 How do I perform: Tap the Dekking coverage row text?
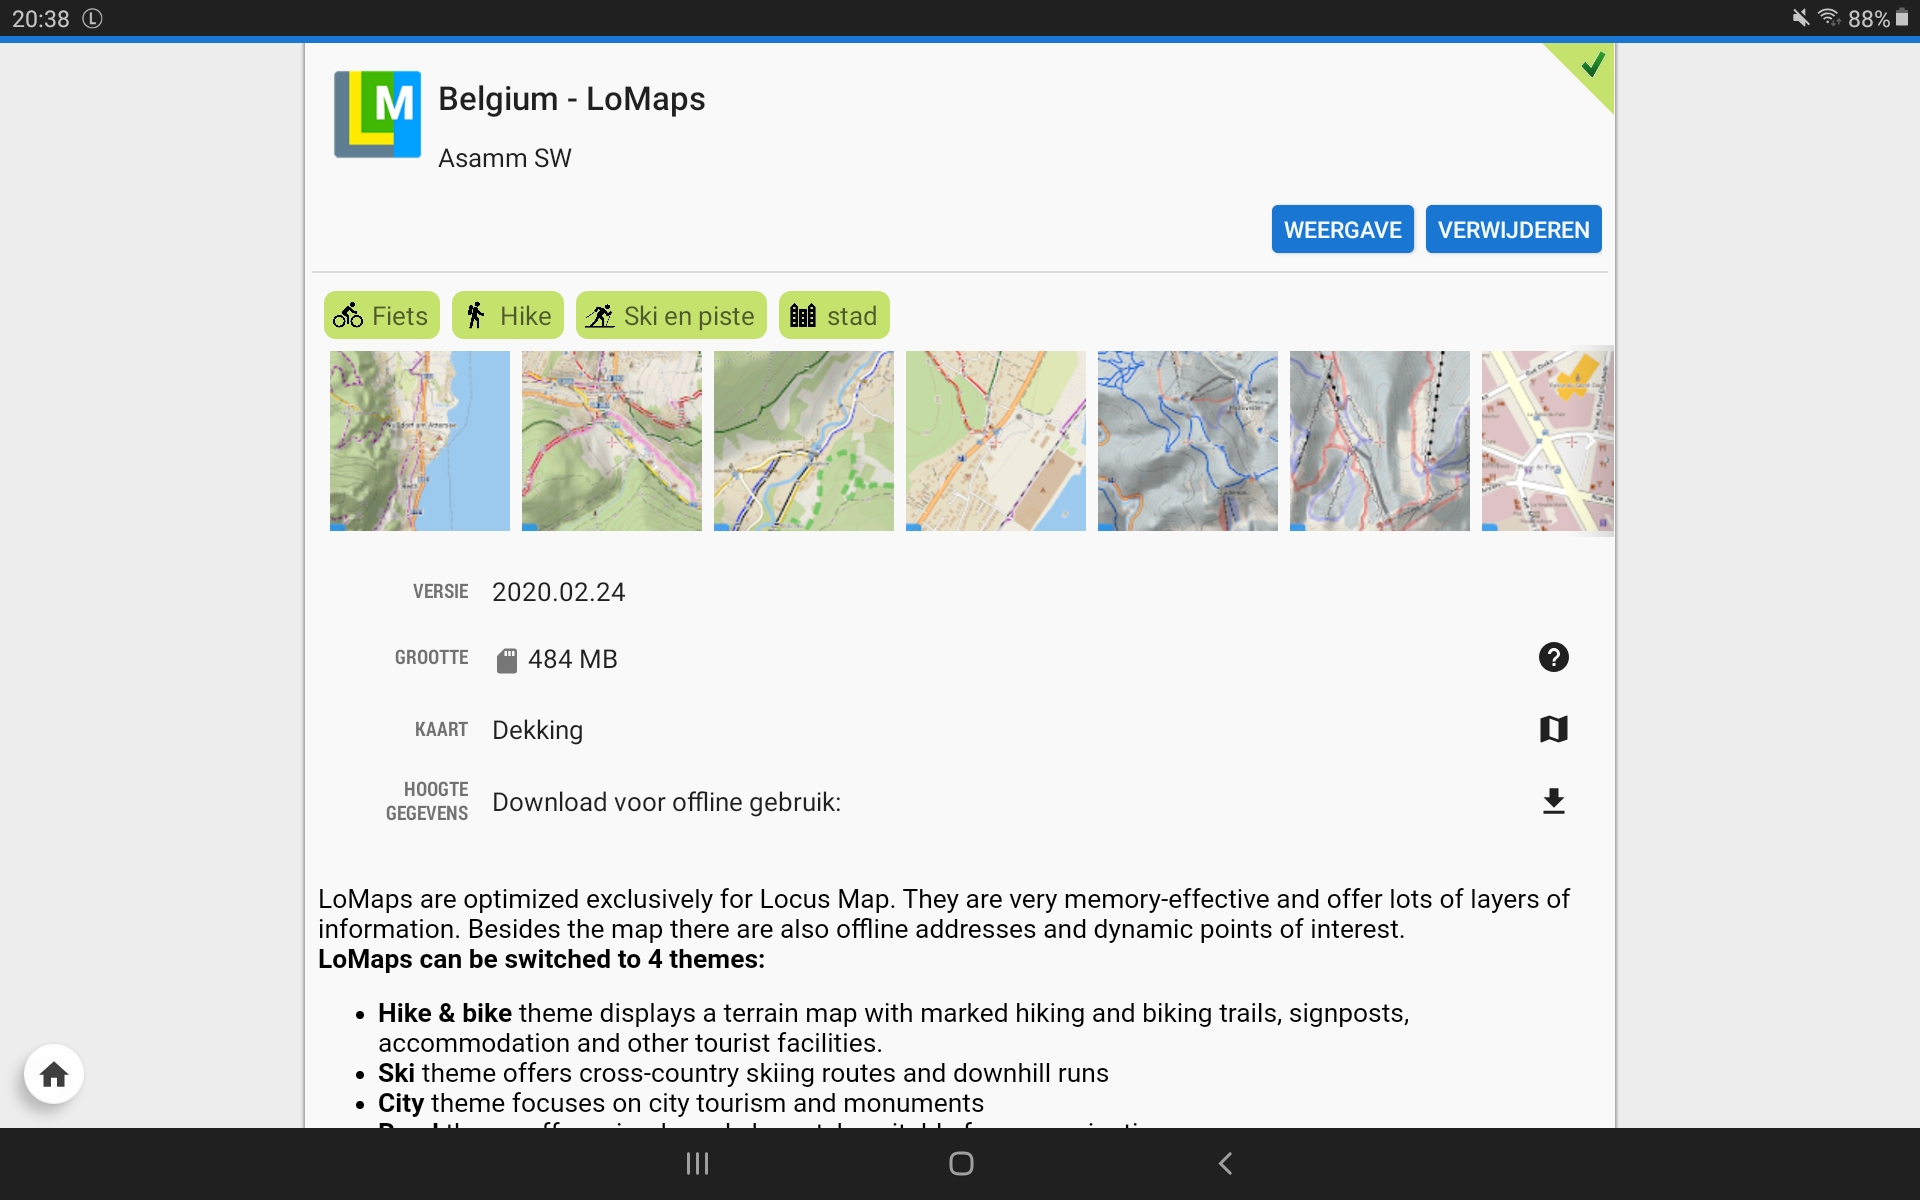click(538, 730)
